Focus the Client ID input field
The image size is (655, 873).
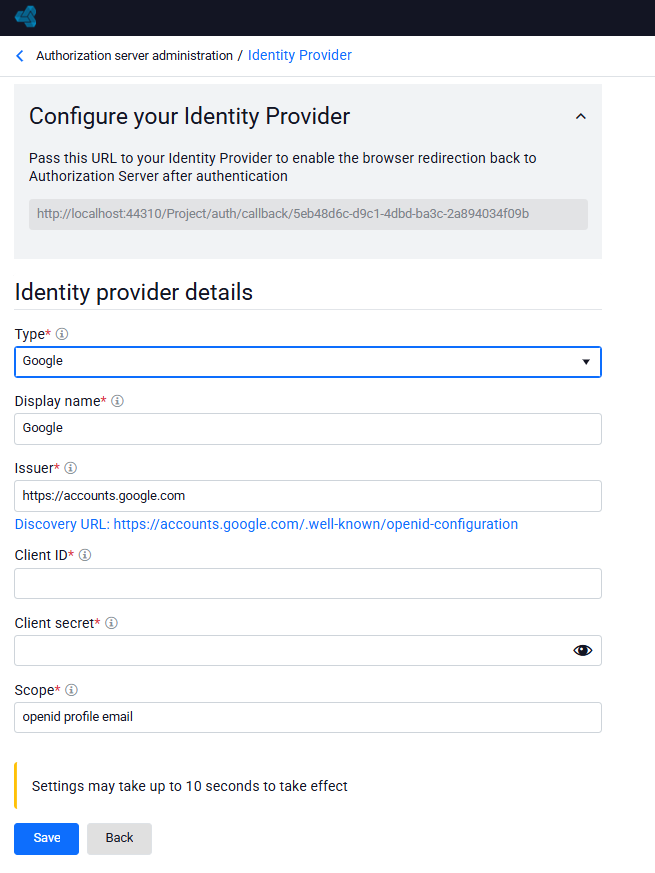pyautogui.click(x=308, y=583)
